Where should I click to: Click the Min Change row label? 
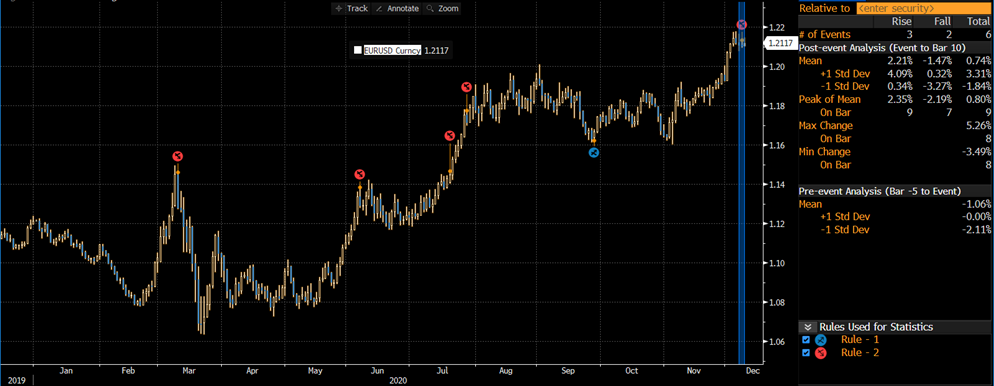[825, 151]
